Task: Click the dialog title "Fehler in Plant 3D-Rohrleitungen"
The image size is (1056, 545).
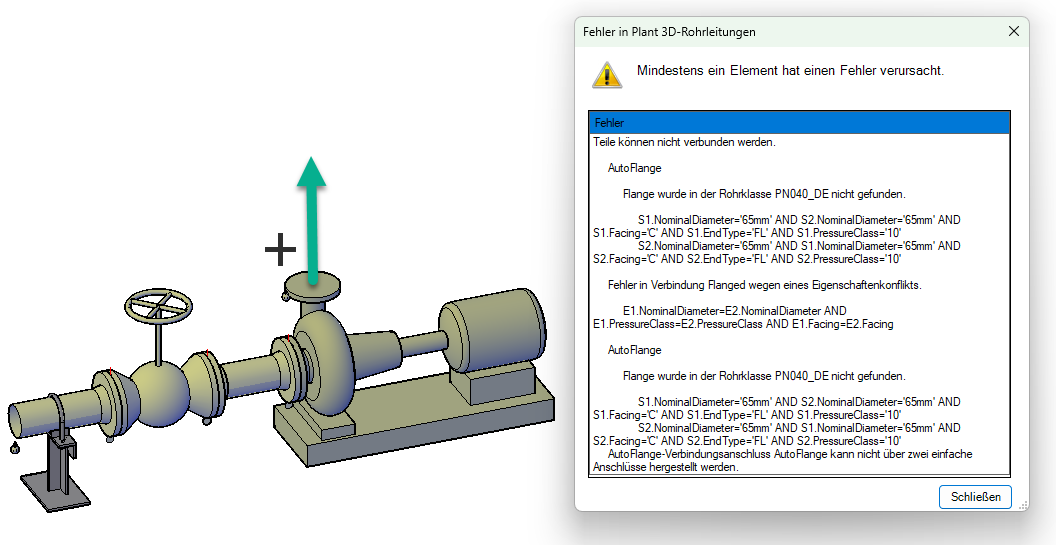Action: pyautogui.click(x=669, y=32)
